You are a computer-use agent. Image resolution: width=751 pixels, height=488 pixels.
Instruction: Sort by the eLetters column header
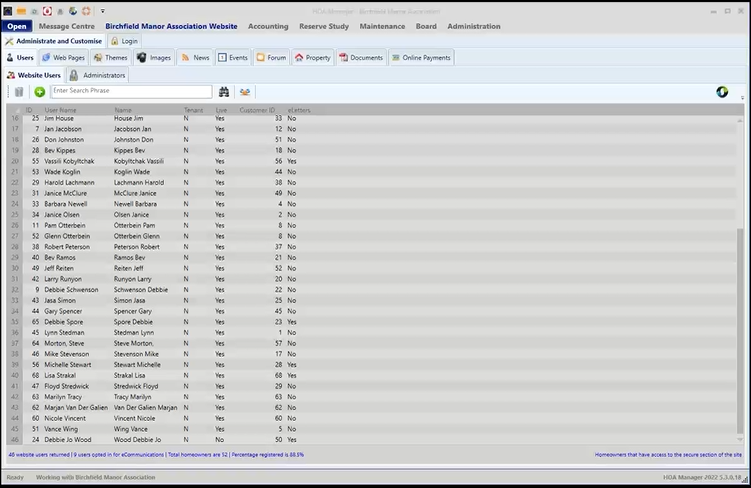pos(299,110)
